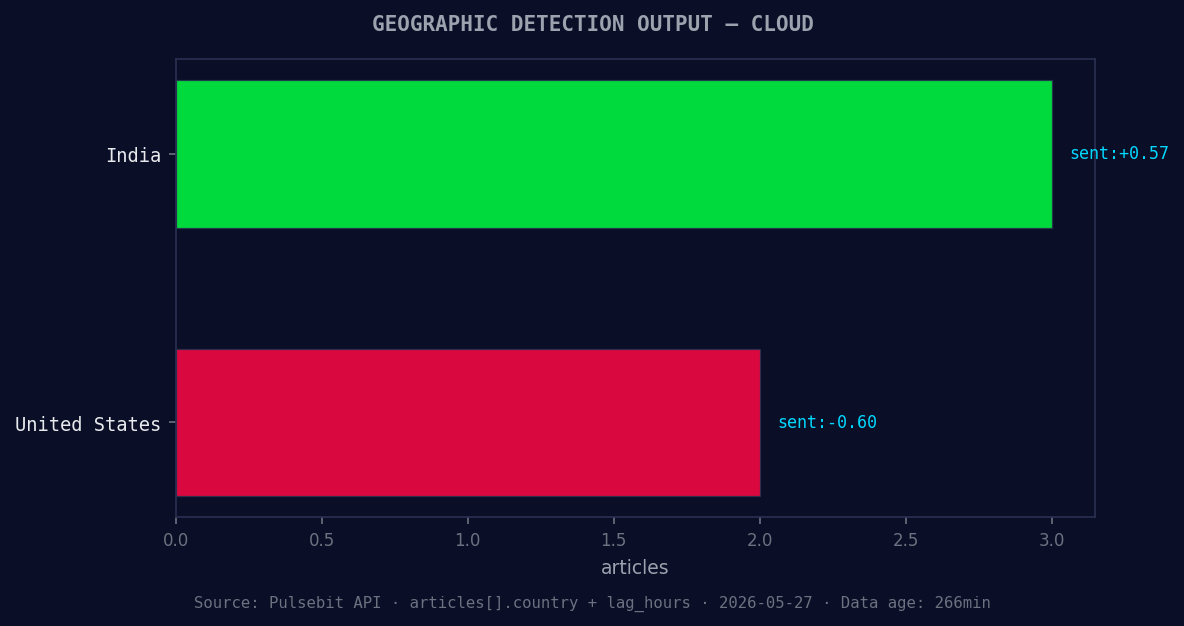This screenshot has height=626, width=1184.
Task: Click the articles x-axis label
Action: coord(634,567)
